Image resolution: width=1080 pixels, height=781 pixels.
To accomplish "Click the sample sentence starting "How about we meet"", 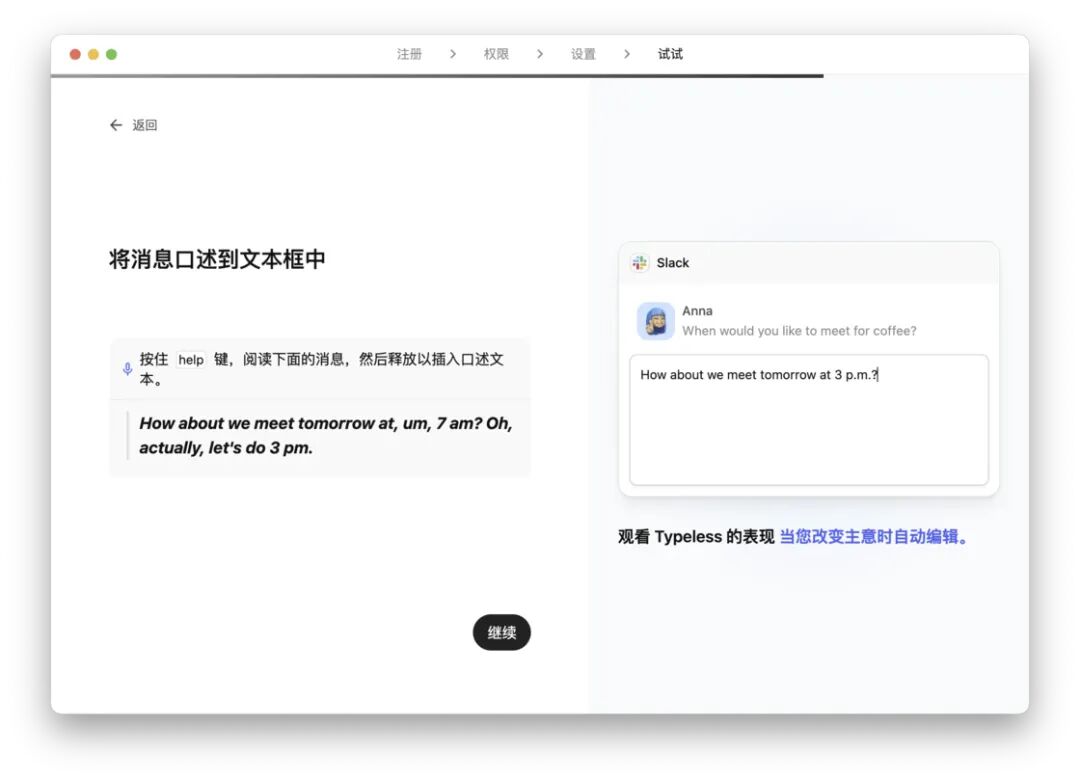I will pos(326,435).
